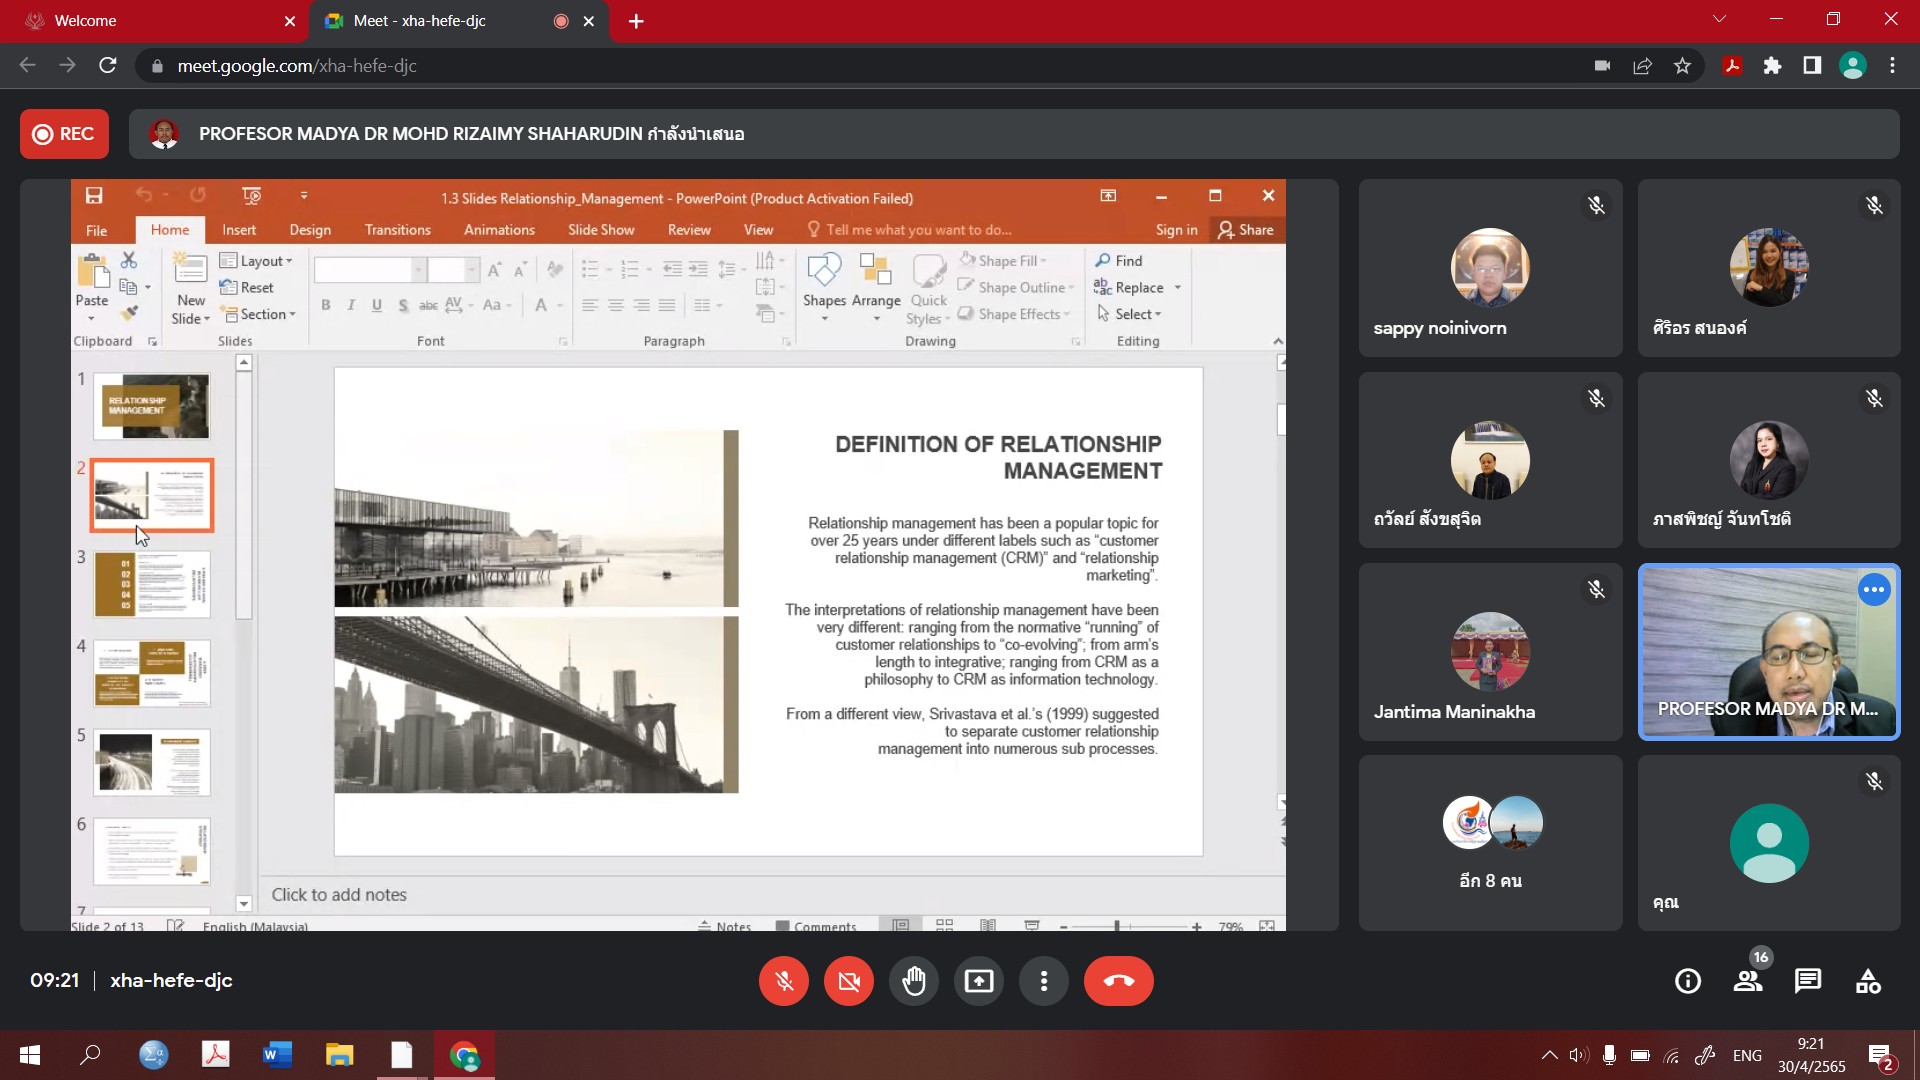Viewport: 1920px width, 1080px height.
Task: Show the participants list
Action: (1748, 981)
